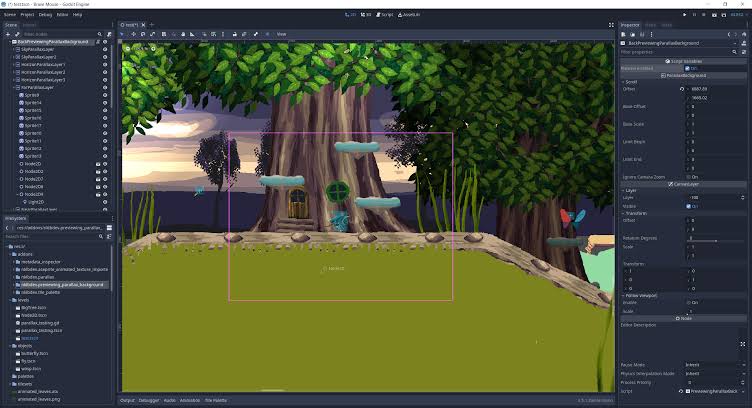Load resource icon in Inspector
The height and width of the screenshot is (408, 752).
pos(633,35)
